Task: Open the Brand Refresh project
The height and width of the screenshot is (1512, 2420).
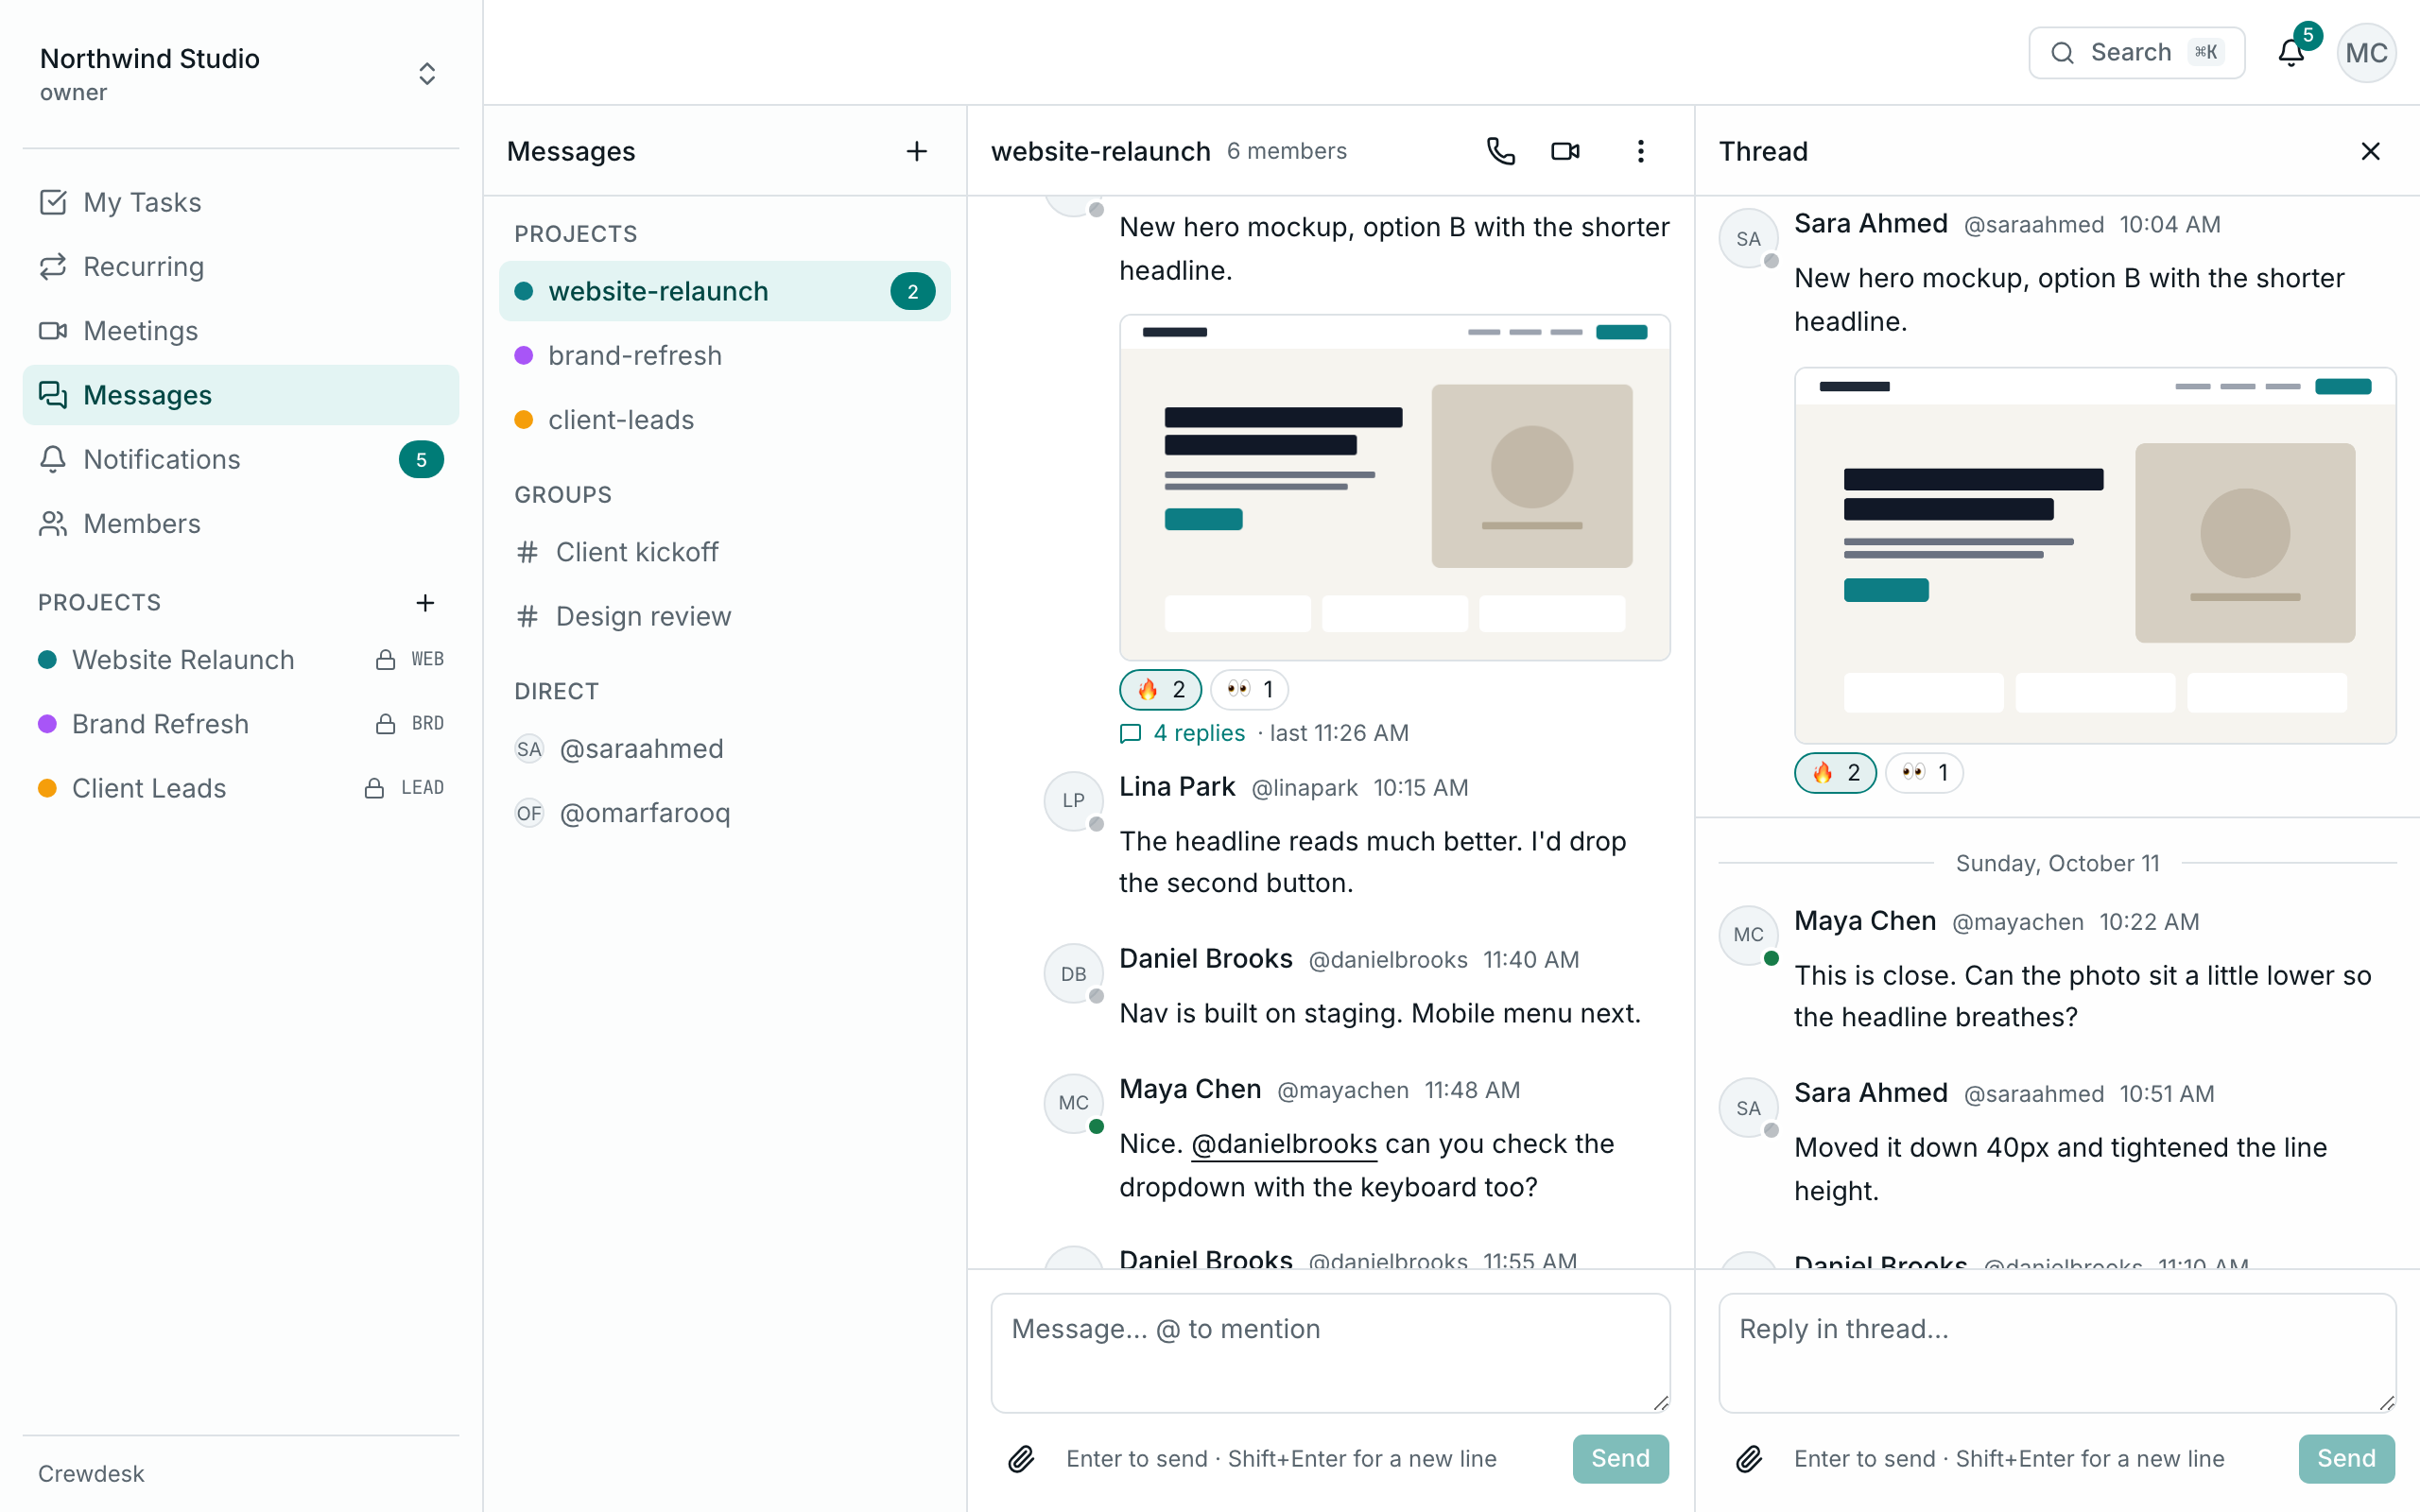Action: 240,724
